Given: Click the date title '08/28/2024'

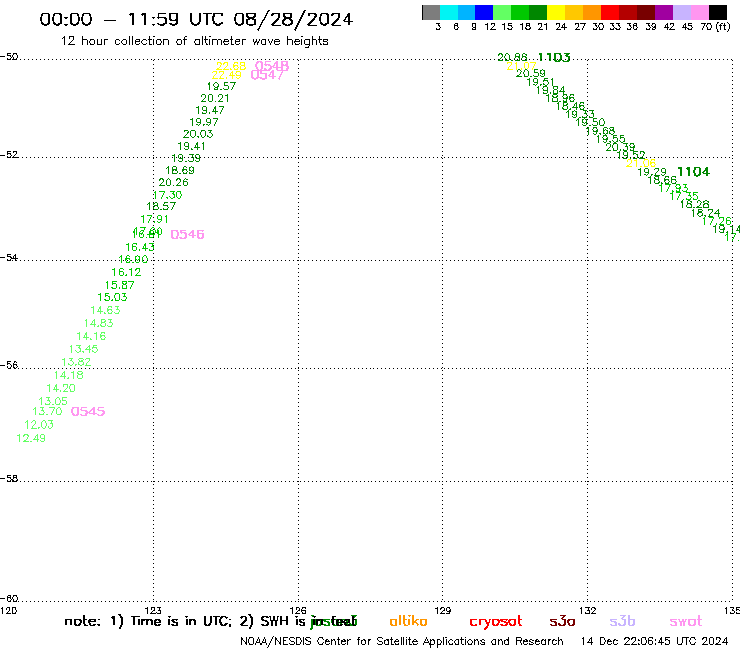Looking at the screenshot, I should 293,19.
